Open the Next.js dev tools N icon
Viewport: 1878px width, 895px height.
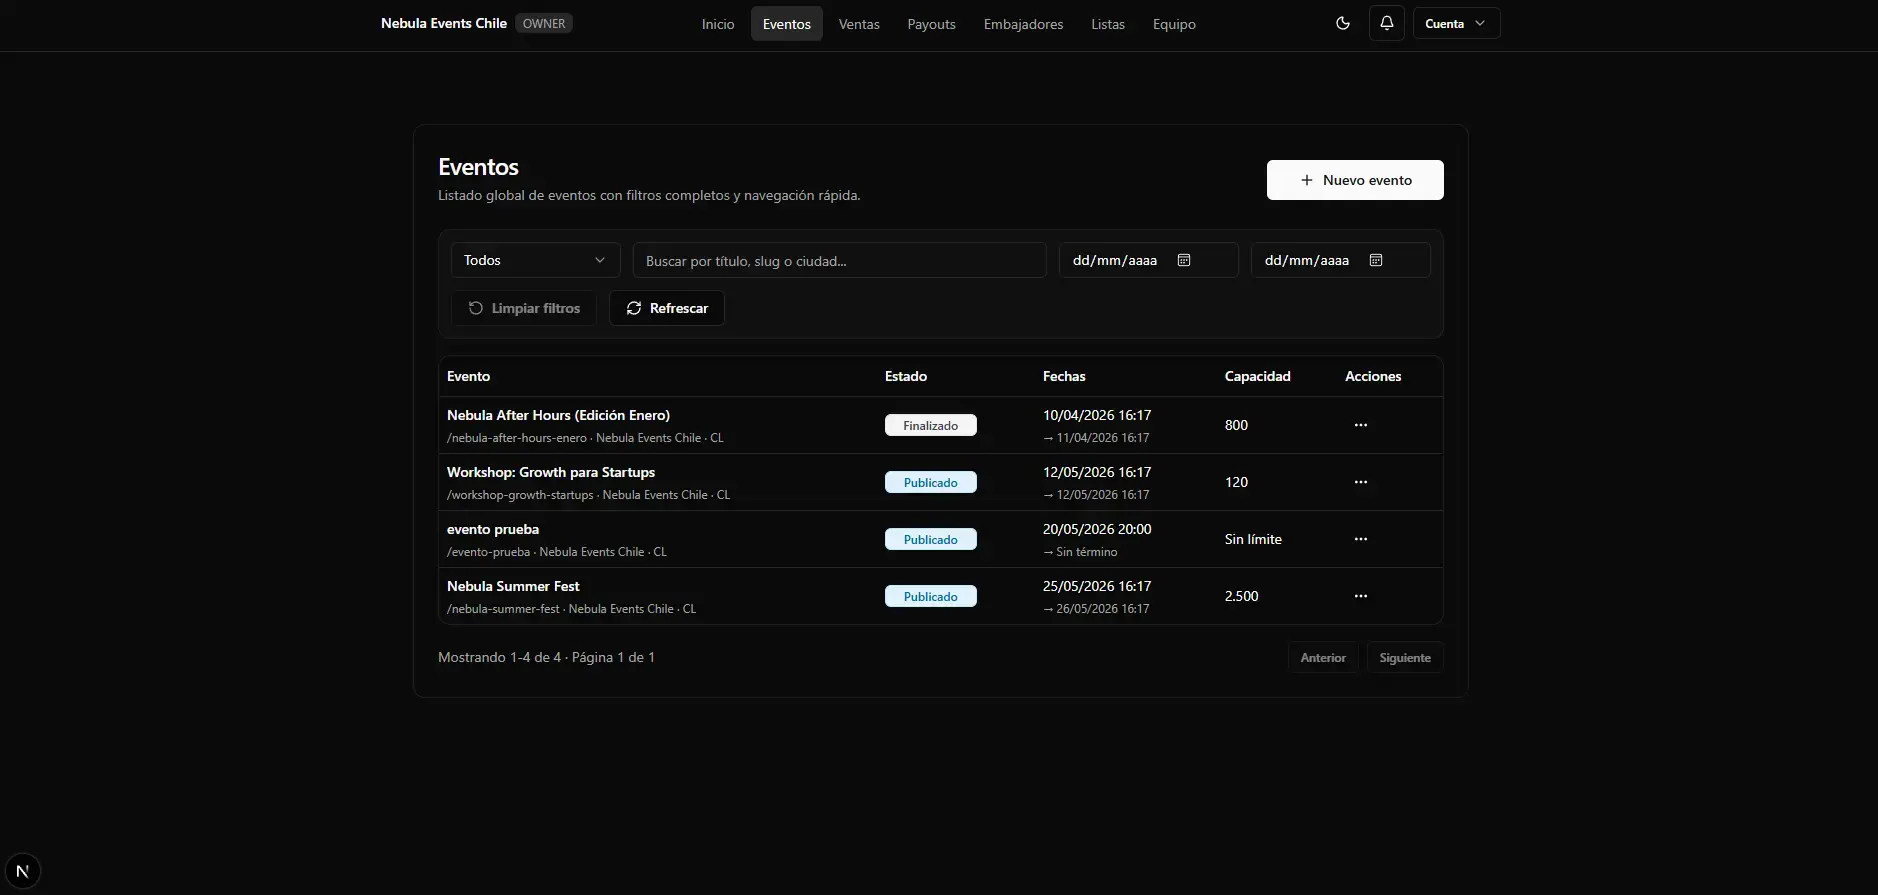[x=22, y=871]
